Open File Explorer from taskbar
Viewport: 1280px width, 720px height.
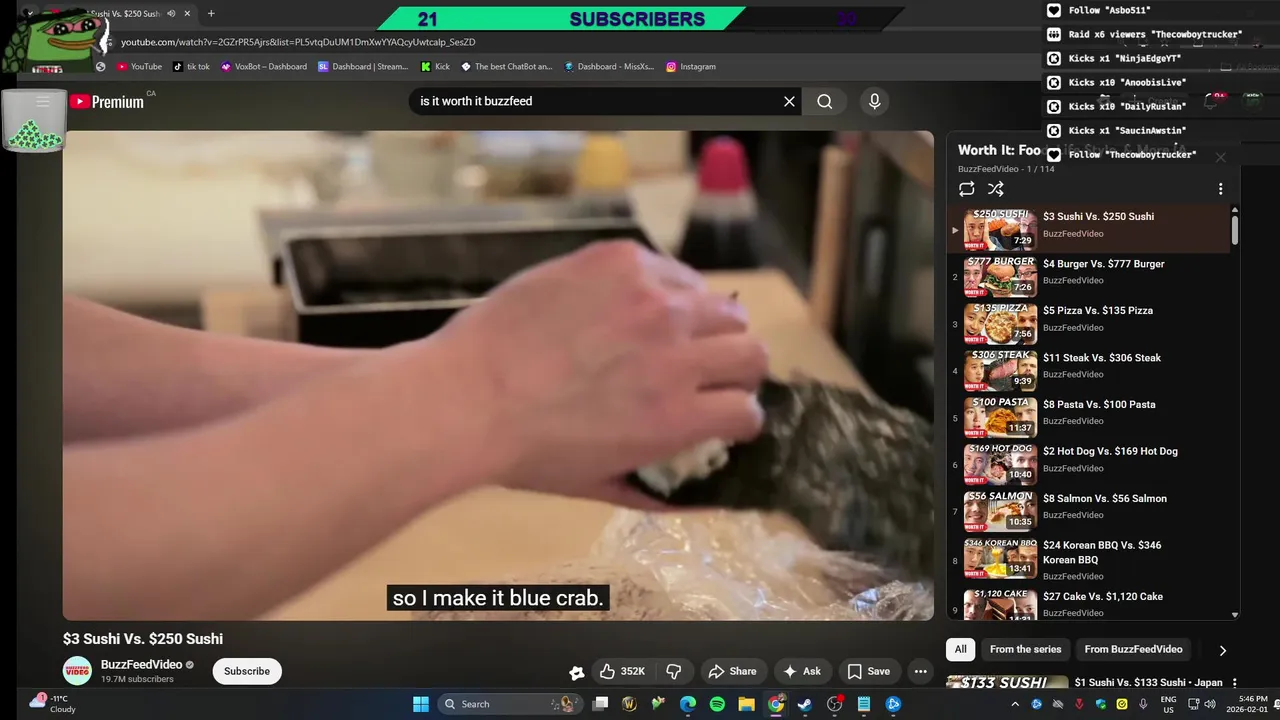click(x=746, y=704)
